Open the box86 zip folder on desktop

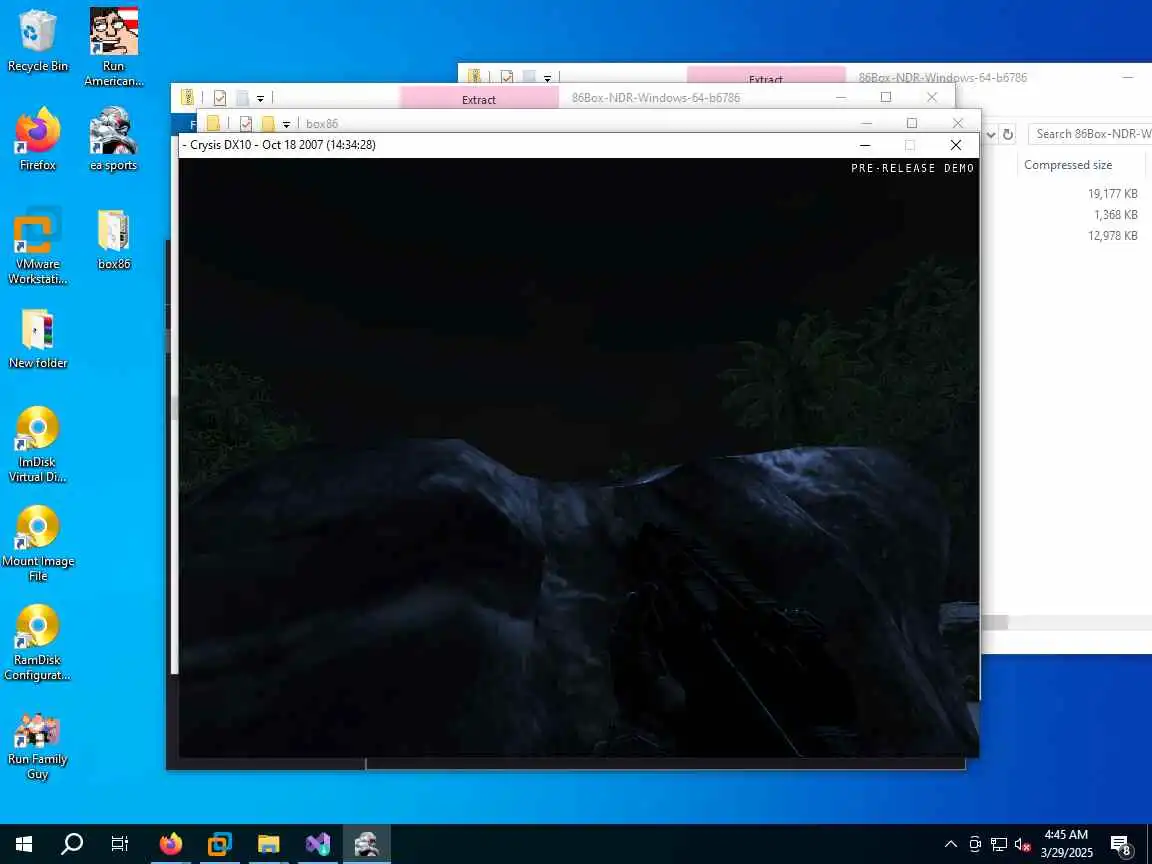point(113,240)
